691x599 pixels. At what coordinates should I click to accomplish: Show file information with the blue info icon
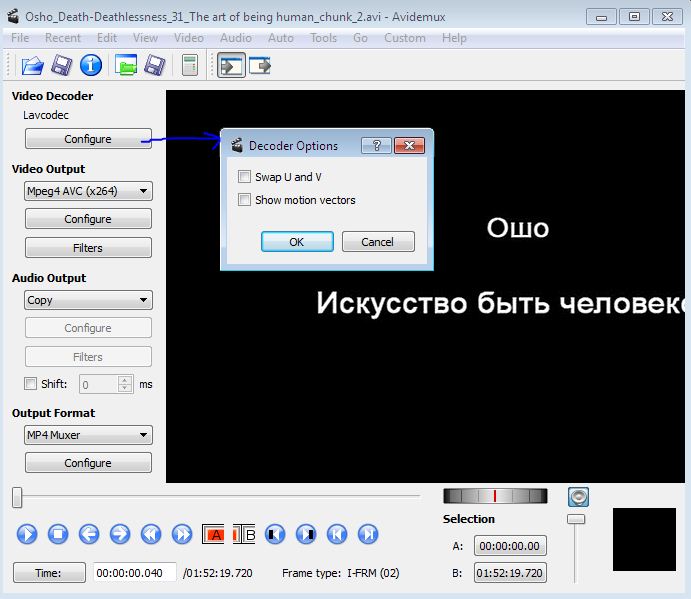point(91,66)
